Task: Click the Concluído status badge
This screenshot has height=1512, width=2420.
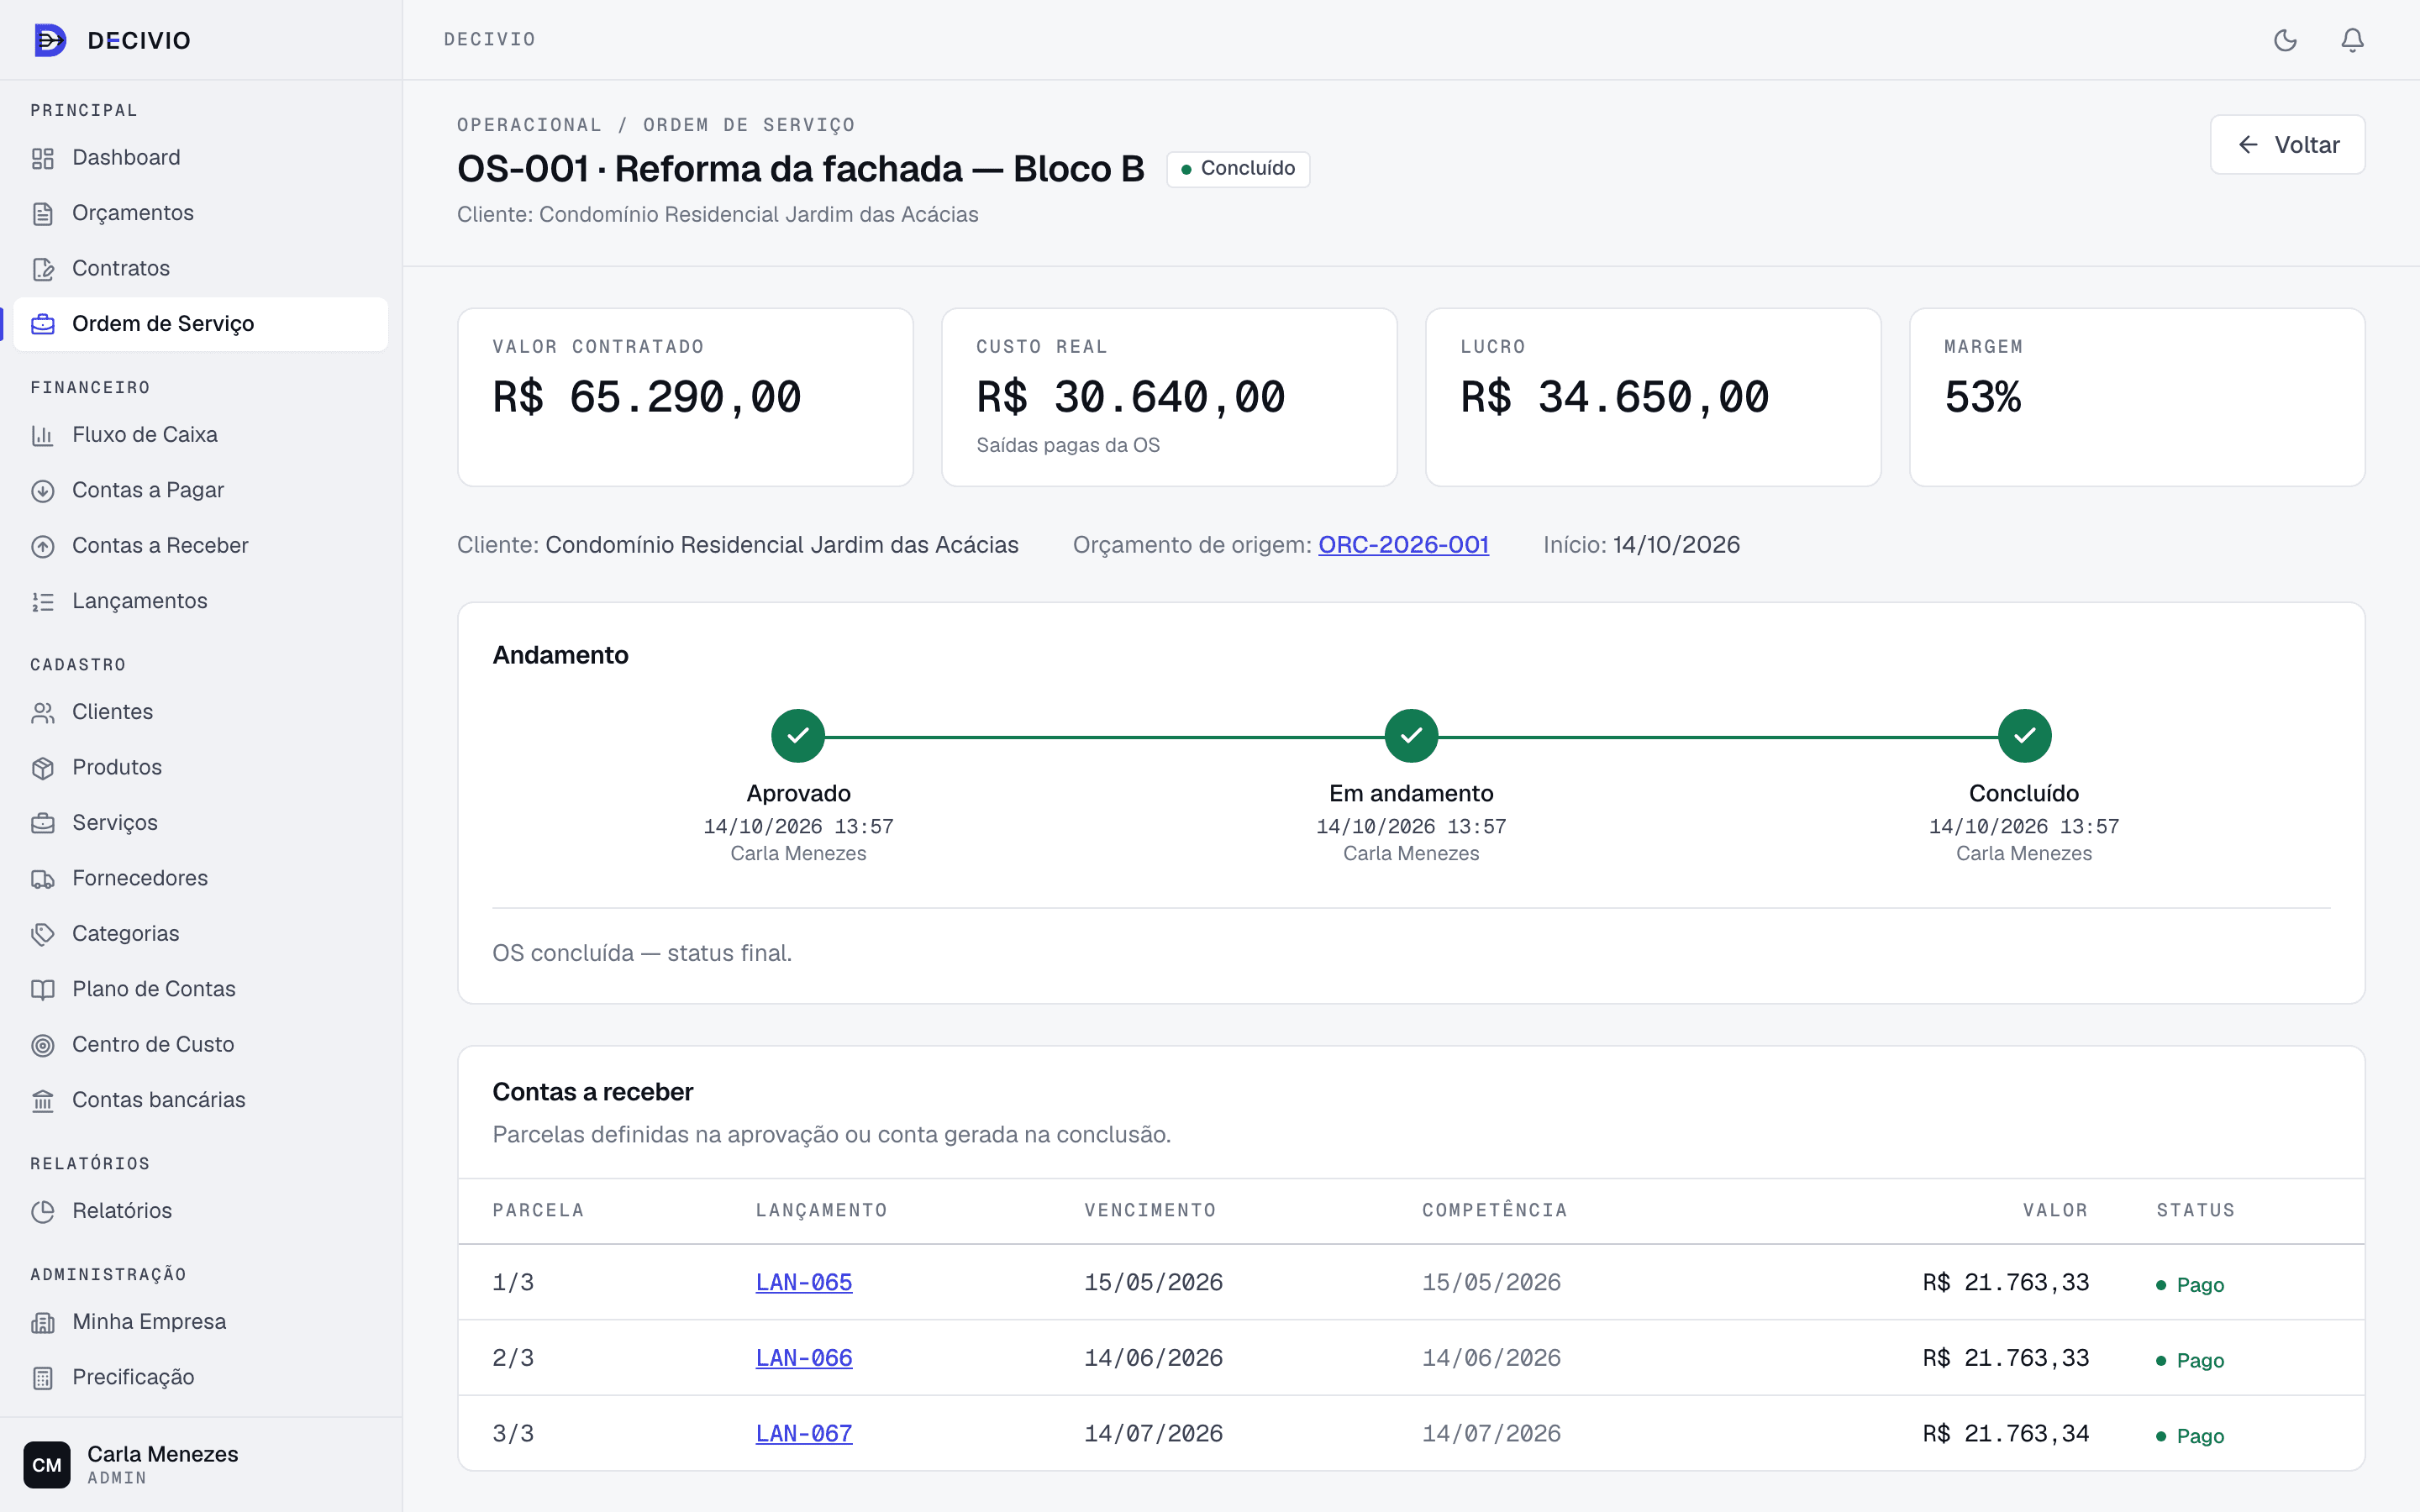Action: pos(1238,169)
